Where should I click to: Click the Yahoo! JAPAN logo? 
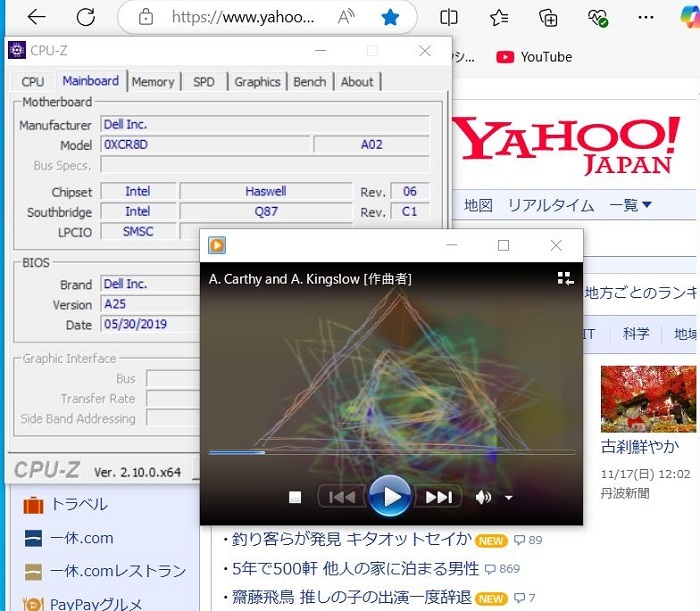click(567, 145)
